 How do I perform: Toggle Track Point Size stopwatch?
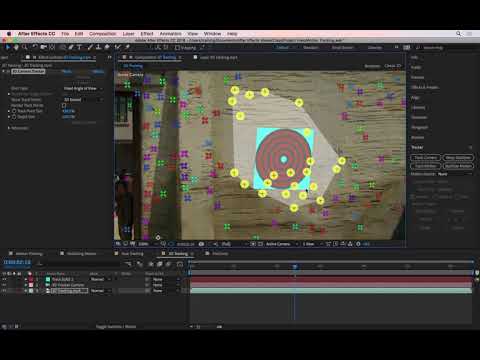coord(14,111)
